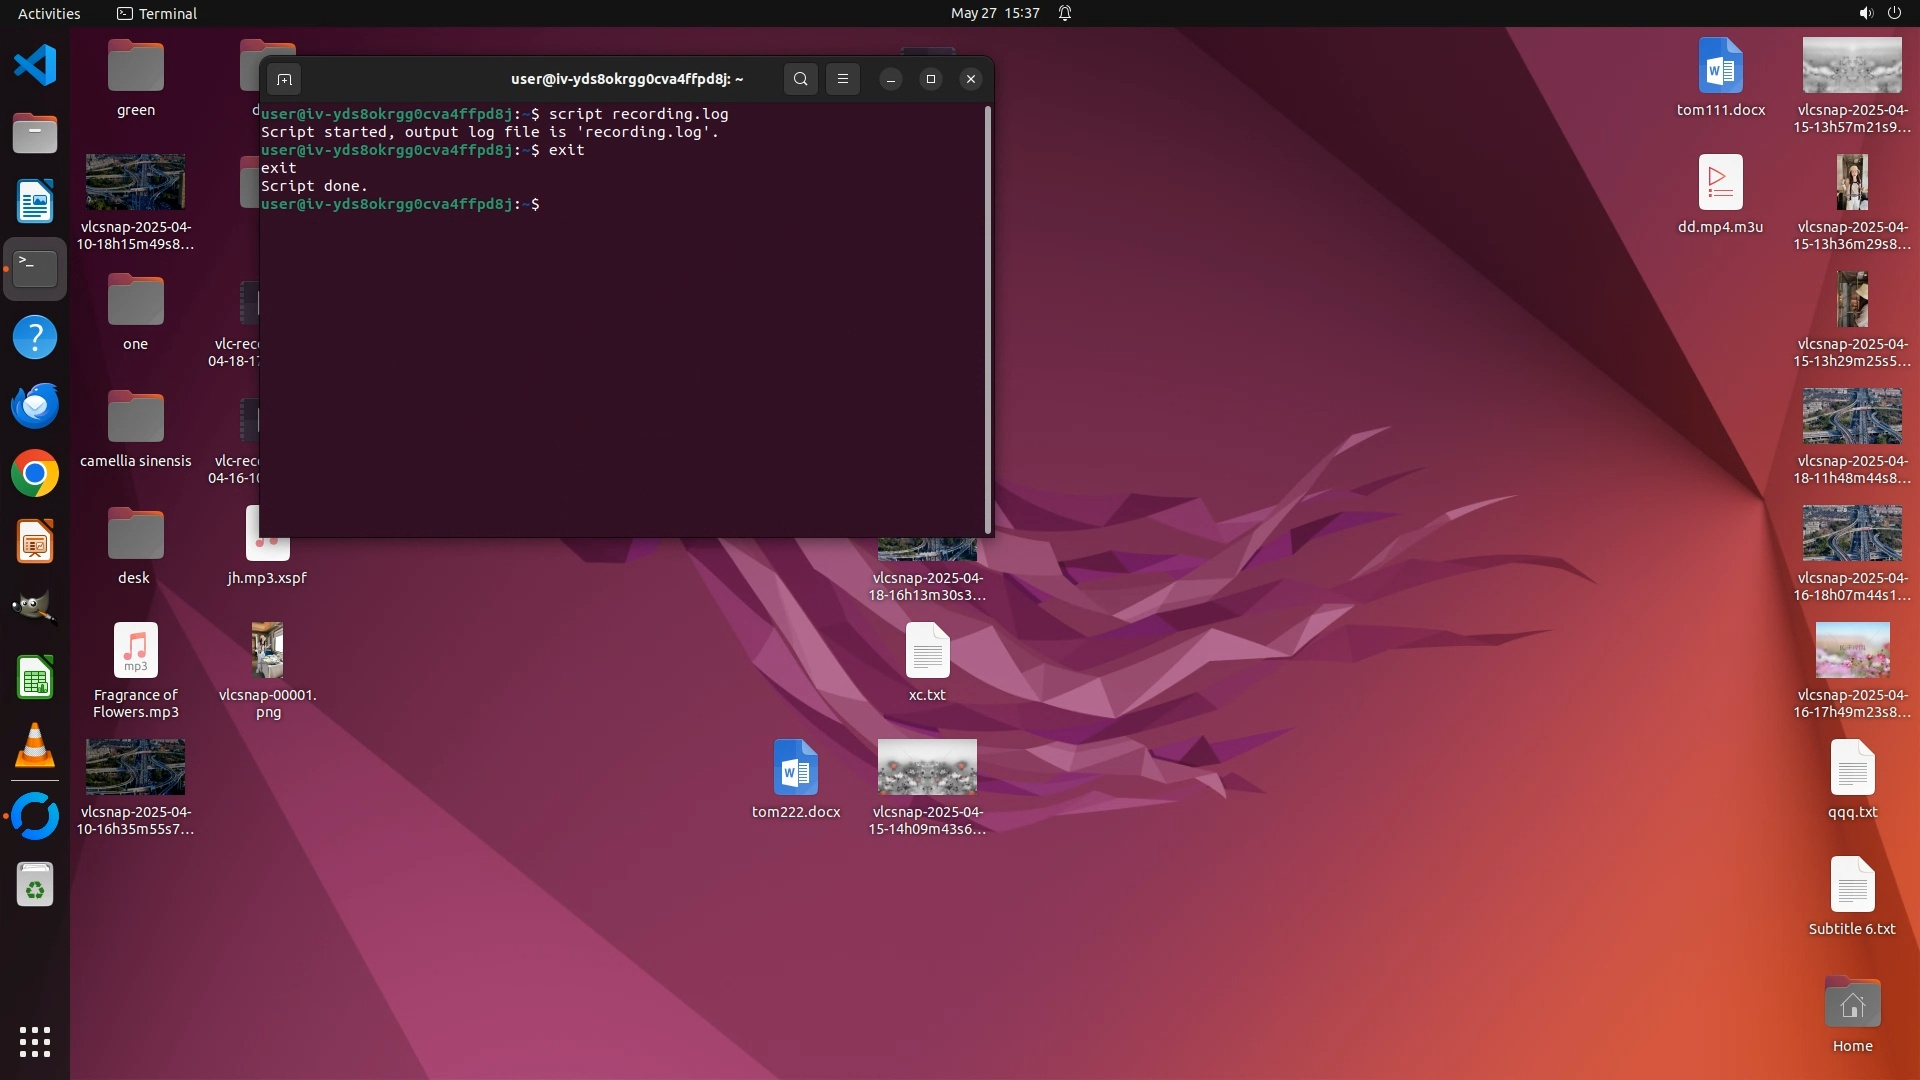Launch Google Chrome from the dock
The image size is (1920, 1080).
[35, 474]
